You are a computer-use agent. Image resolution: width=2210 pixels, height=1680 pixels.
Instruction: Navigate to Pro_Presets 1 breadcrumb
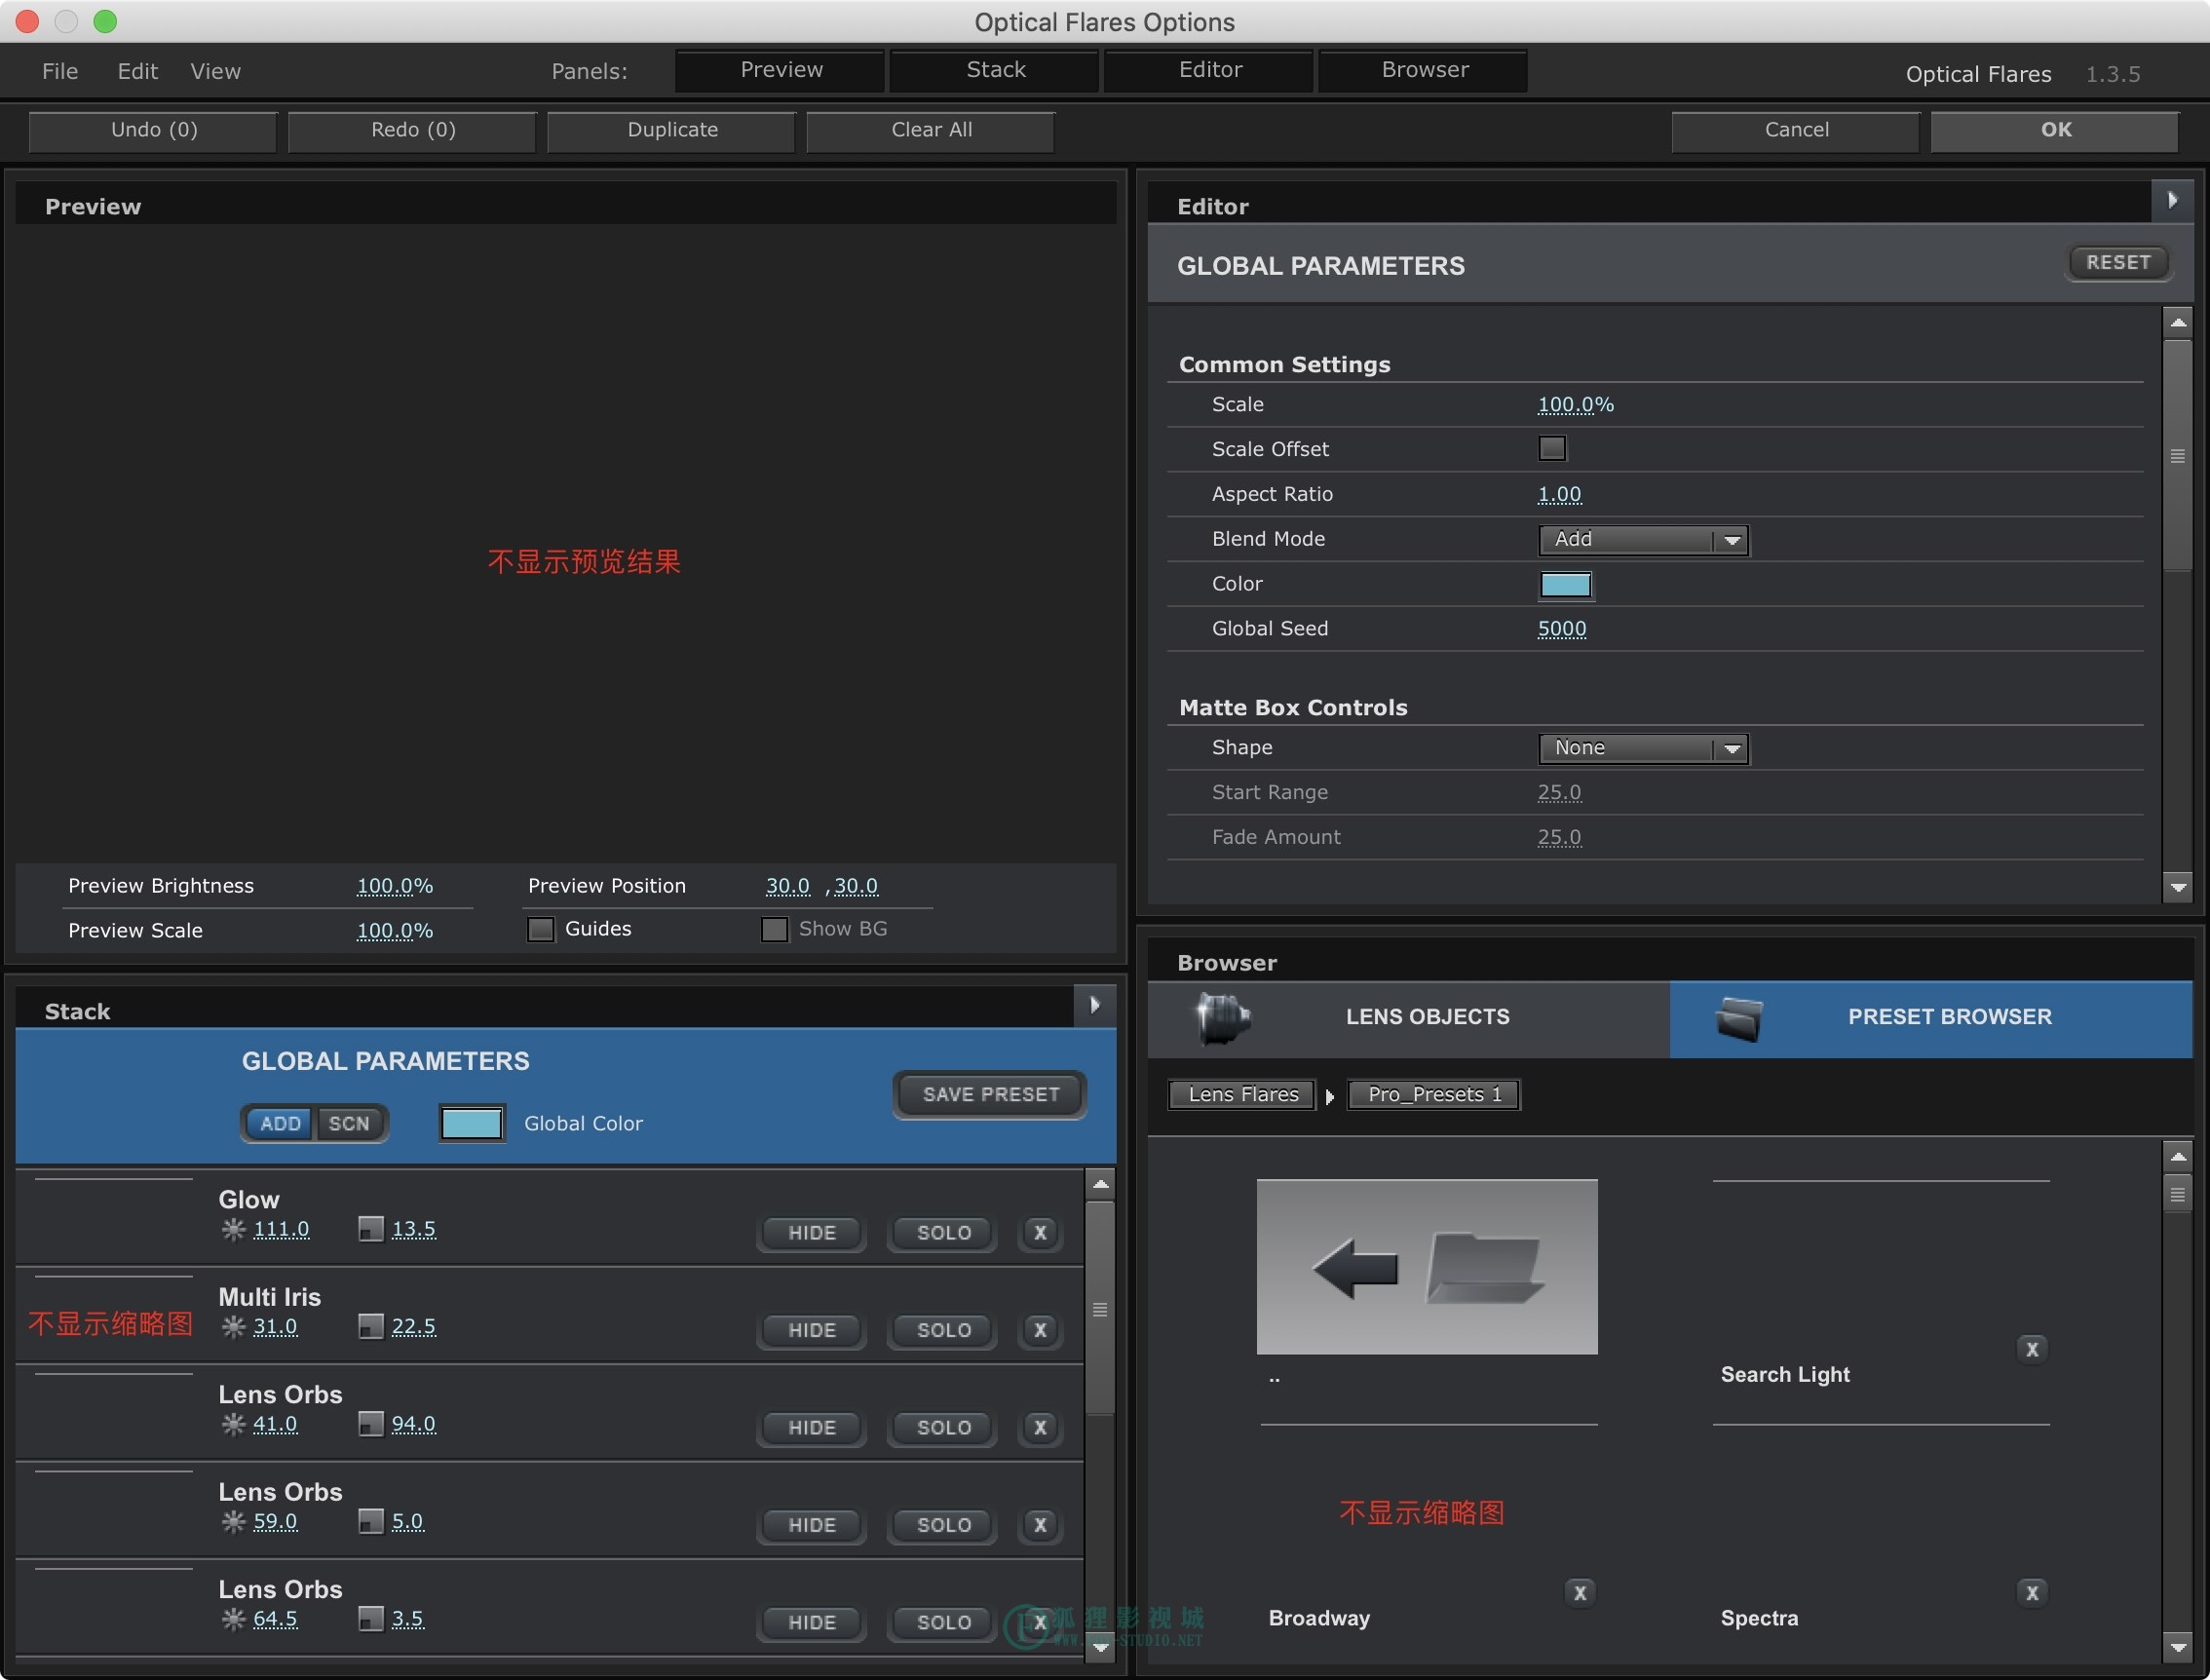click(1434, 1095)
